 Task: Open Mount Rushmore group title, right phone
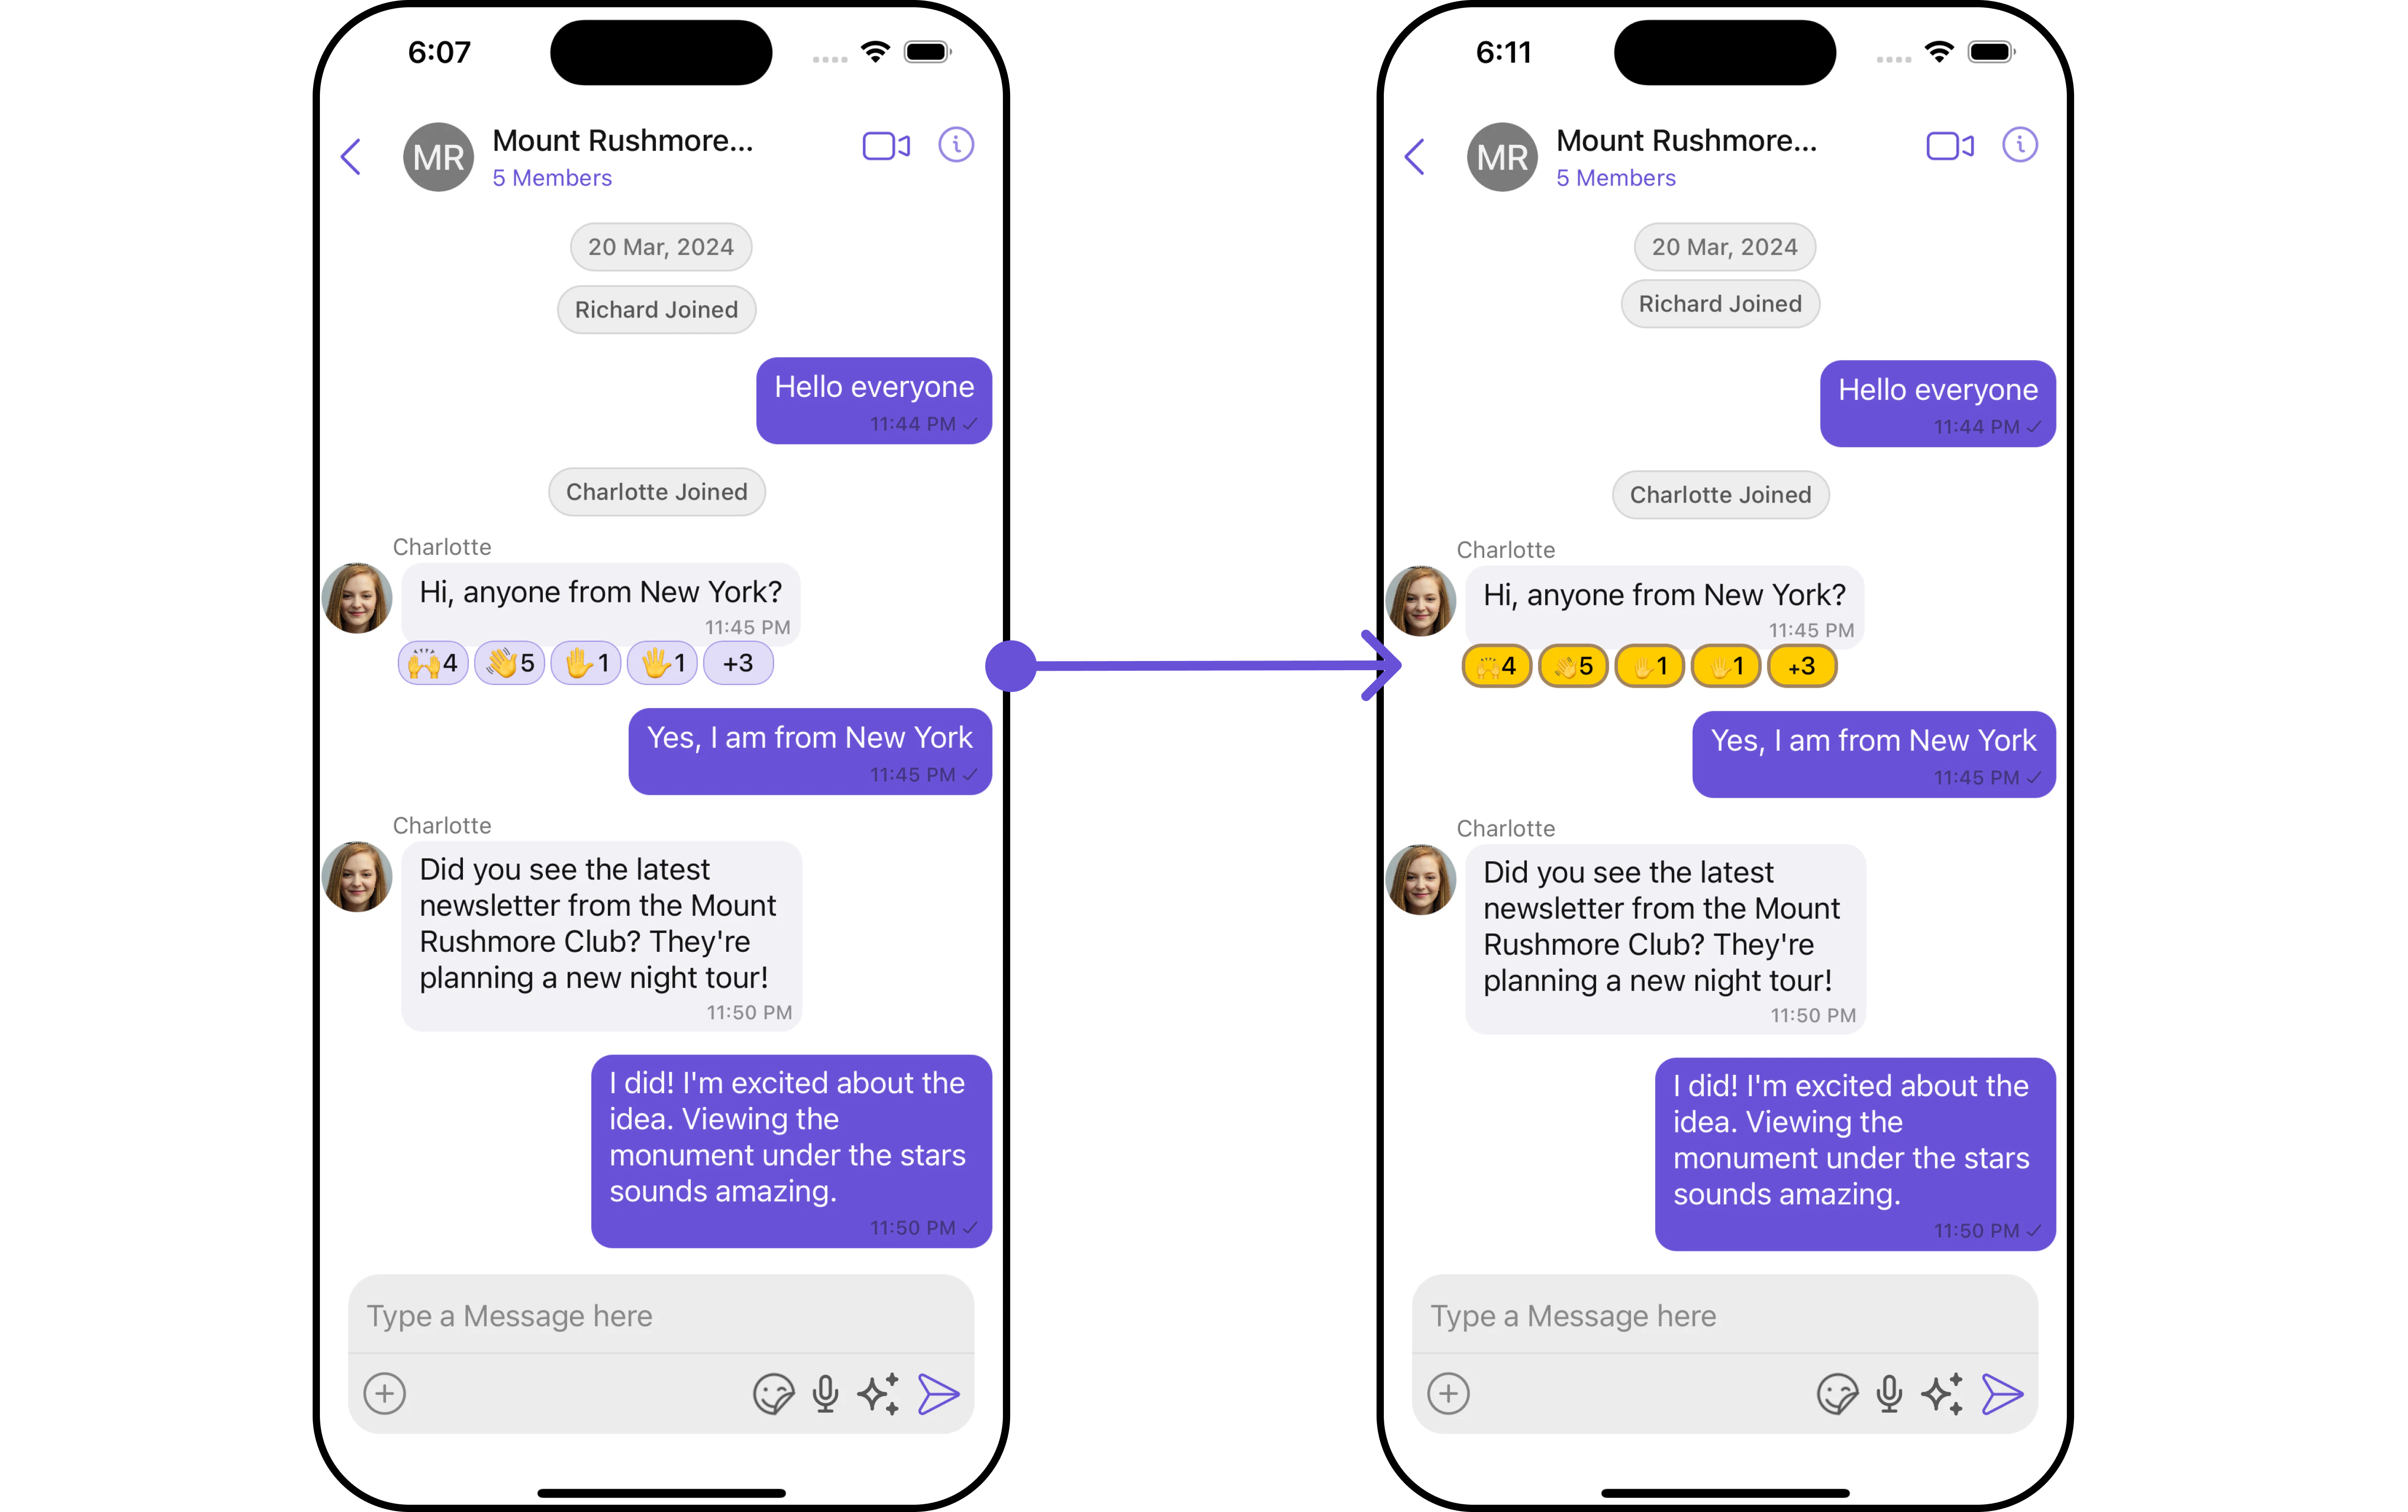coord(1687,141)
